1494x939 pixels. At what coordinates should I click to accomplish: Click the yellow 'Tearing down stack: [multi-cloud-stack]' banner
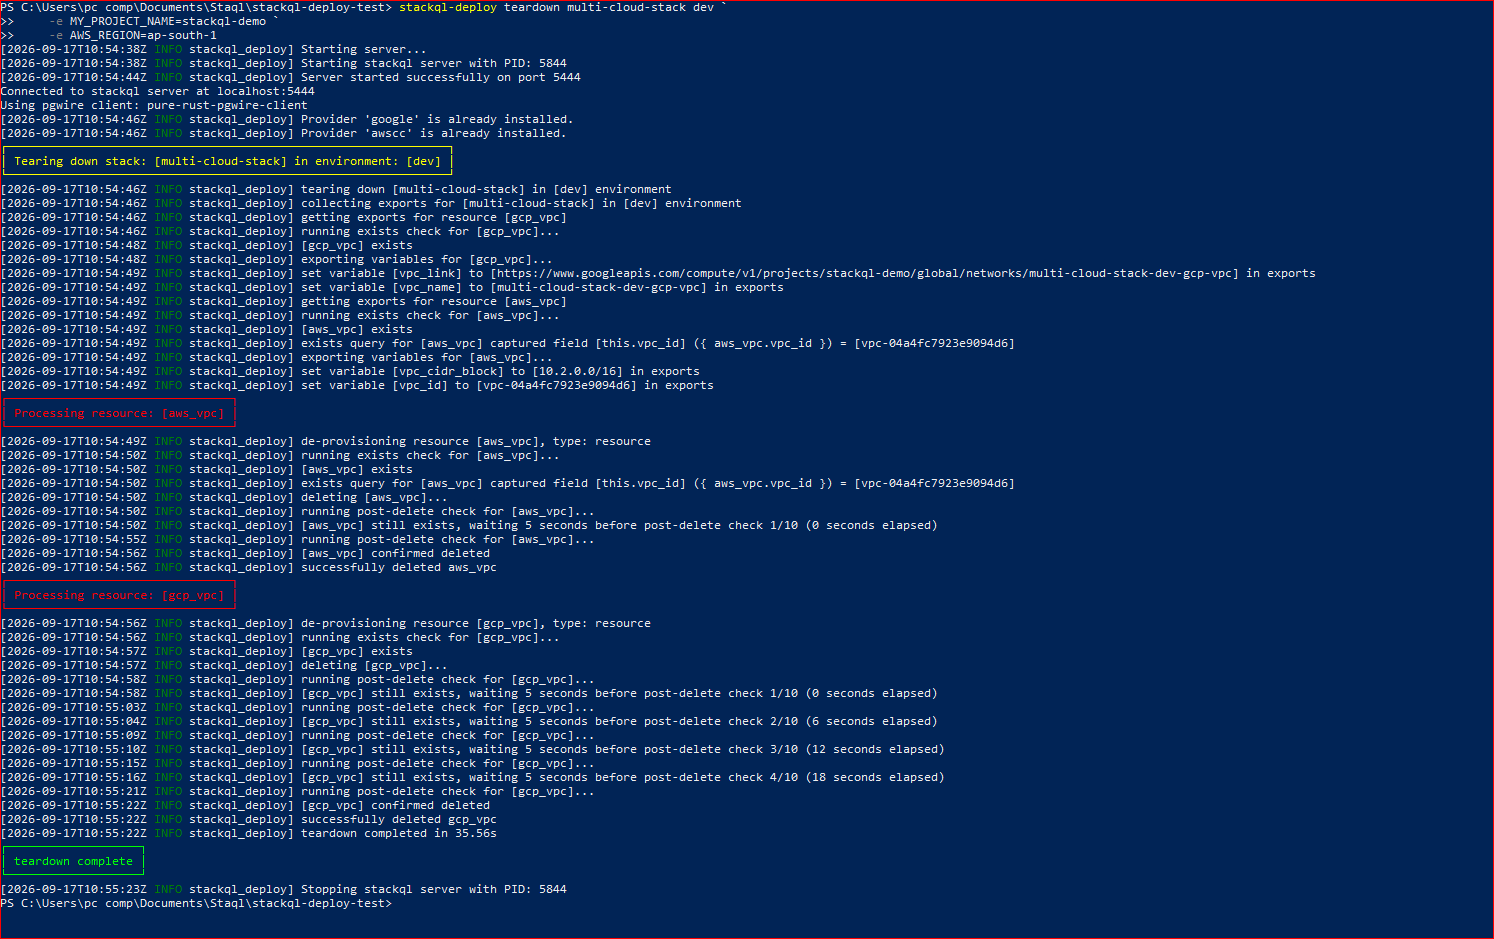(x=227, y=161)
